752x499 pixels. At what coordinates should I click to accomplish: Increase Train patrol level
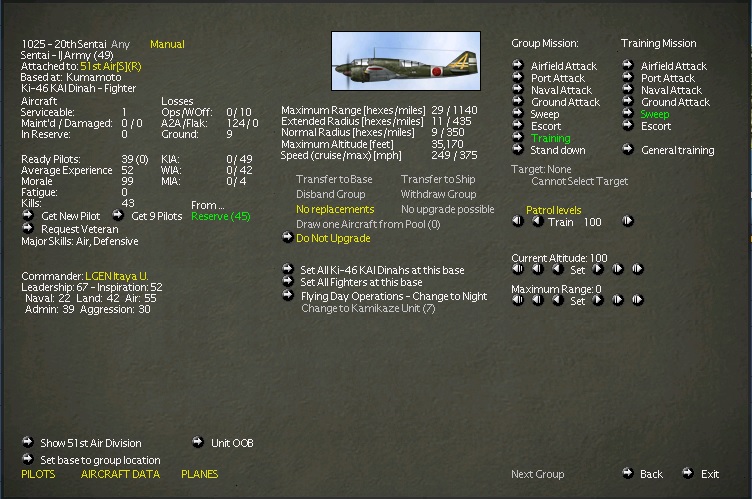click(x=628, y=221)
